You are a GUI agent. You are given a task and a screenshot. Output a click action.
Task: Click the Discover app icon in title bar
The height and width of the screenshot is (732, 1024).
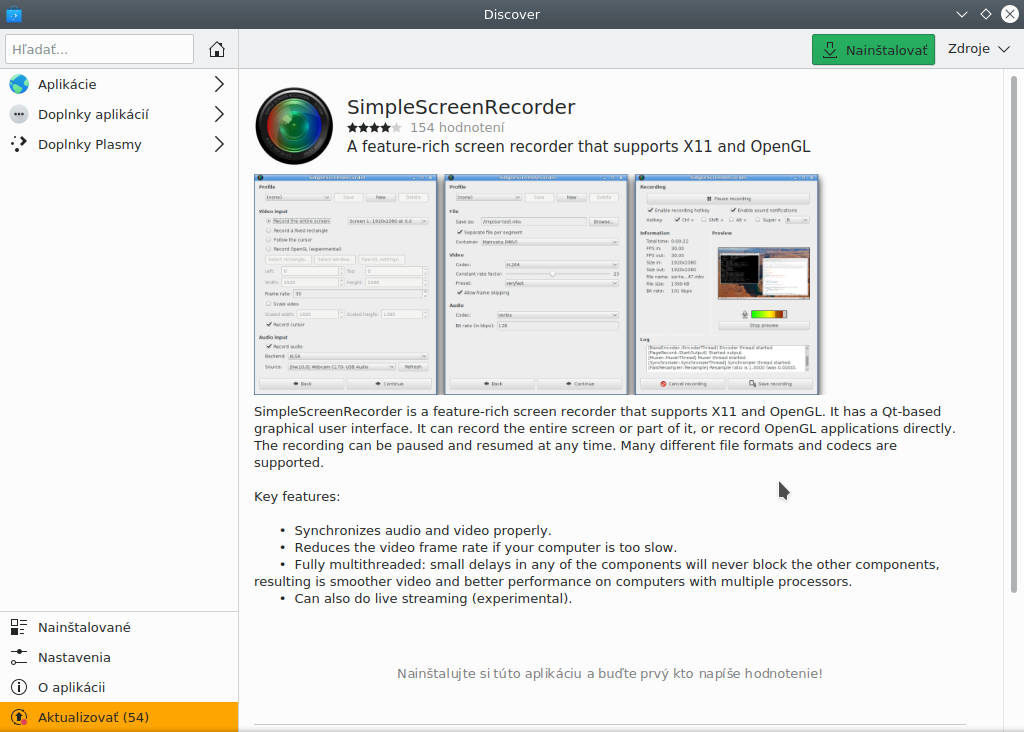(14, 14)
